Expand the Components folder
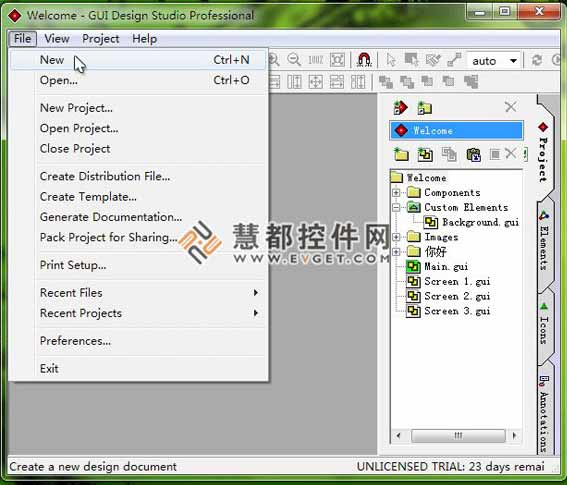 tap(396, 192)
